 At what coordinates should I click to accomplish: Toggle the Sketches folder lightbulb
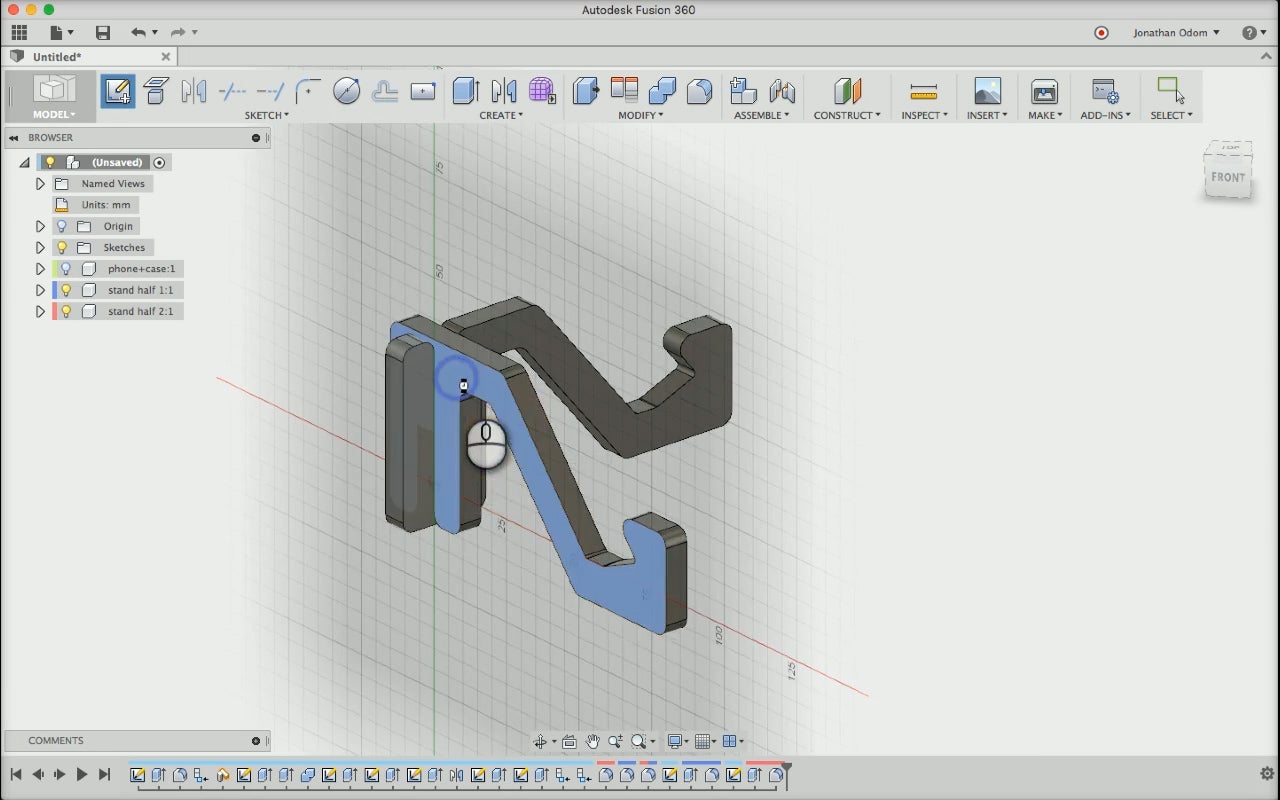click(x=62, y=248)
